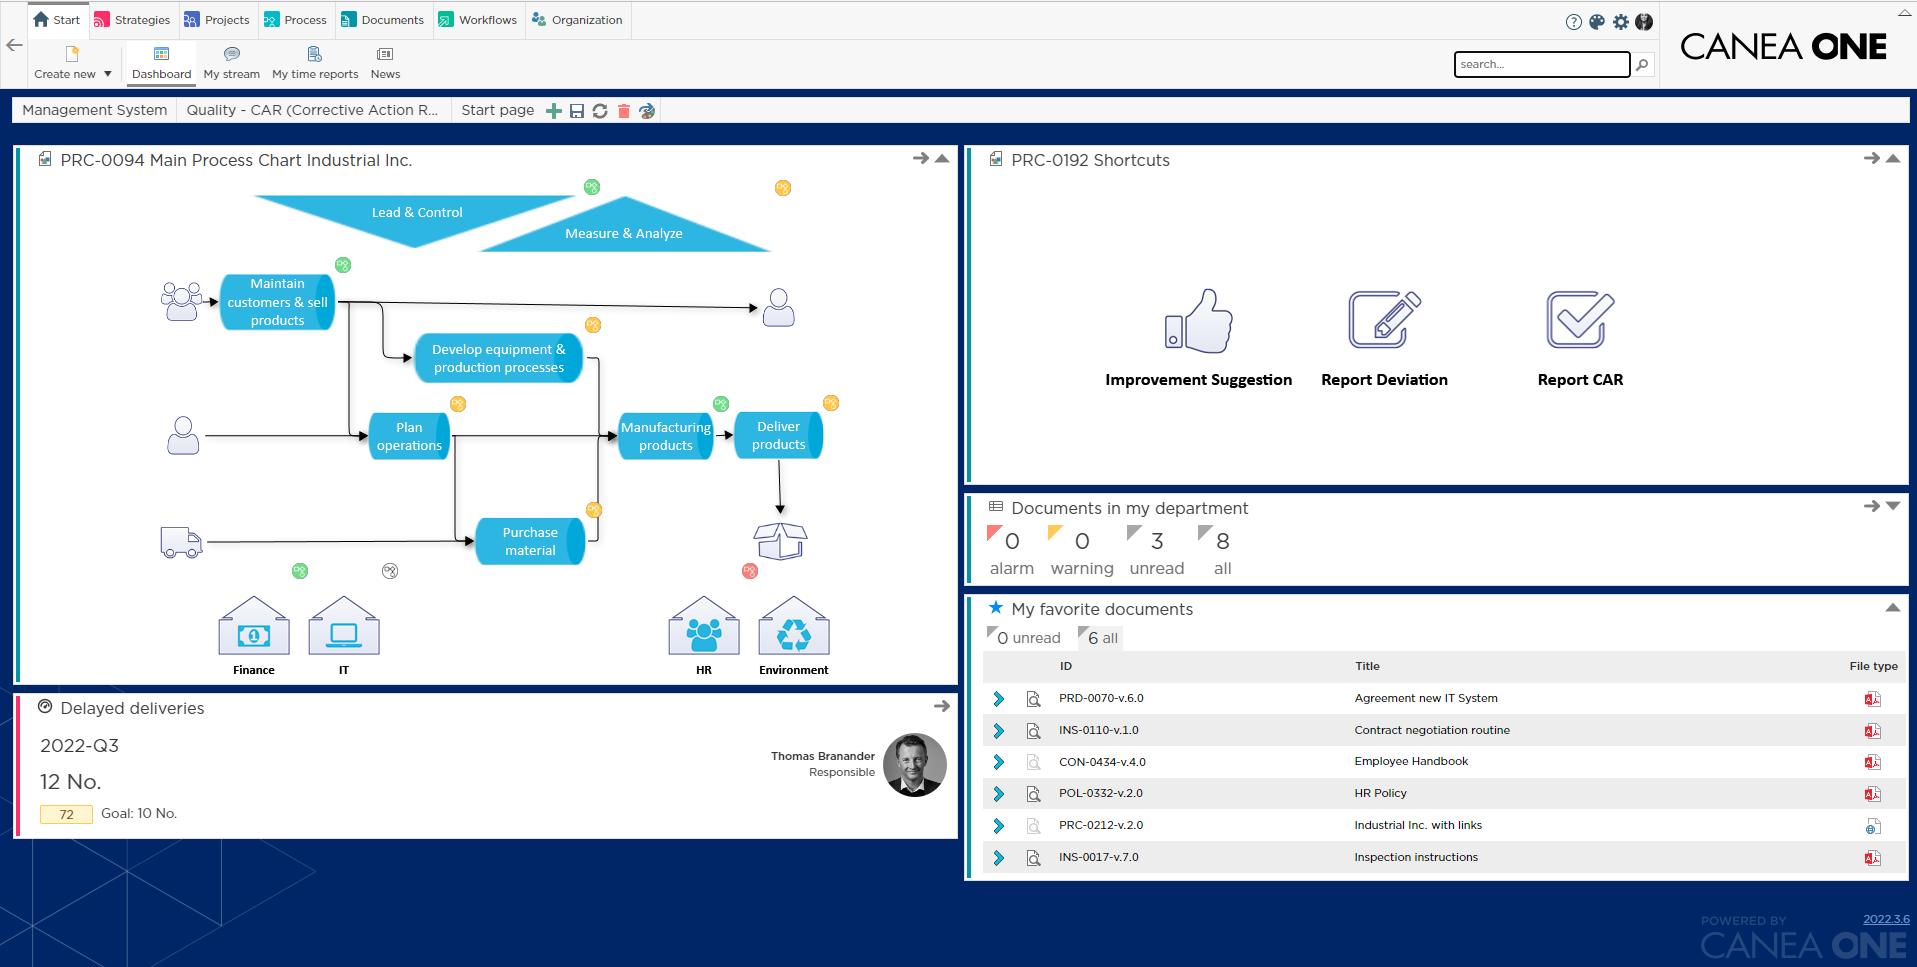Filter department documents by 3 unread
This screenshot has width=1917, height=967.
[x=1156, y=551]
